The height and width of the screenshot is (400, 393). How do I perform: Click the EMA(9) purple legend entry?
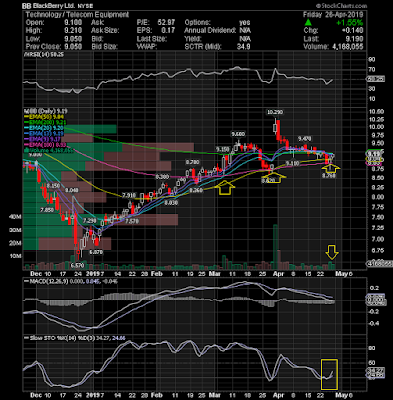[41, 139]
